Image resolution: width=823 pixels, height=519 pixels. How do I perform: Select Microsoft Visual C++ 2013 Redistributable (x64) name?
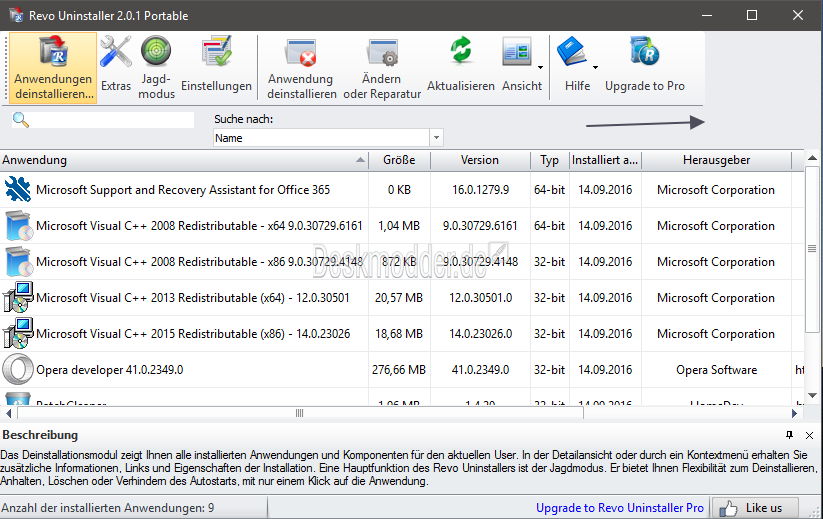193,298
